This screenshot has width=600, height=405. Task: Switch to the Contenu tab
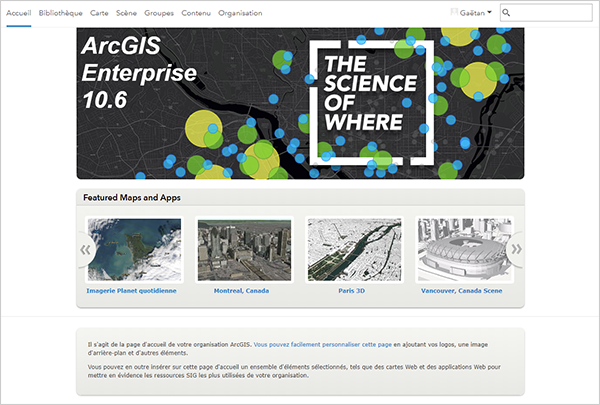click(x=196, y=13)
